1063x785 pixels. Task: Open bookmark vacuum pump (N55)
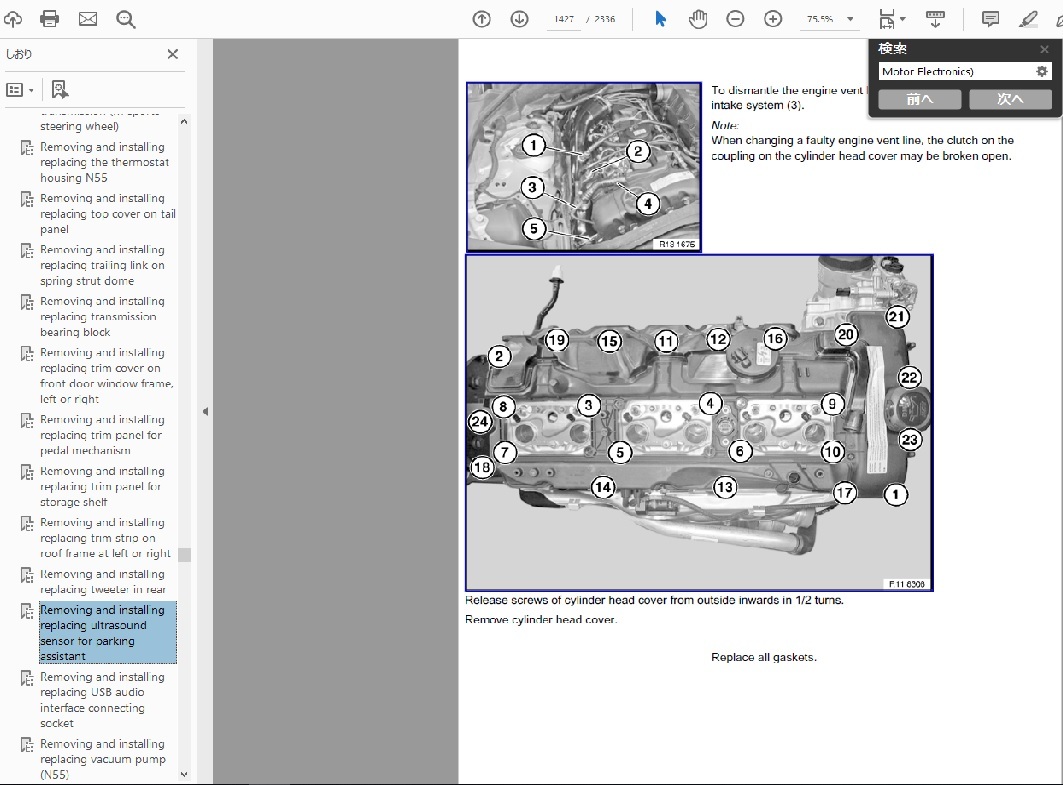tap(102, 759)
